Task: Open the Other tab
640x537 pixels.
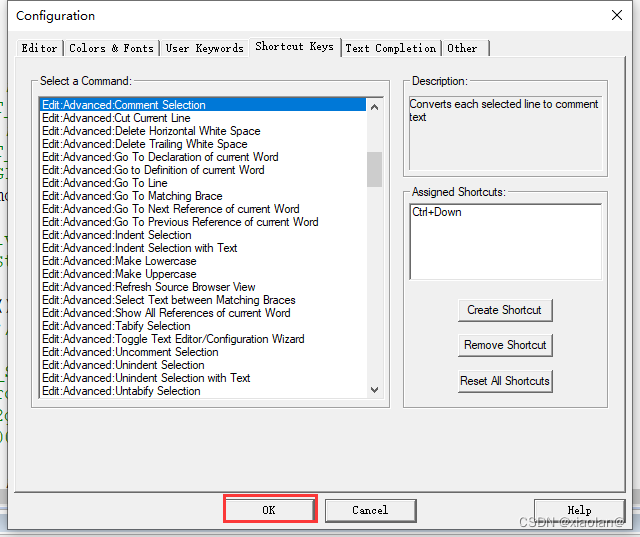Action: click(465, 48)
